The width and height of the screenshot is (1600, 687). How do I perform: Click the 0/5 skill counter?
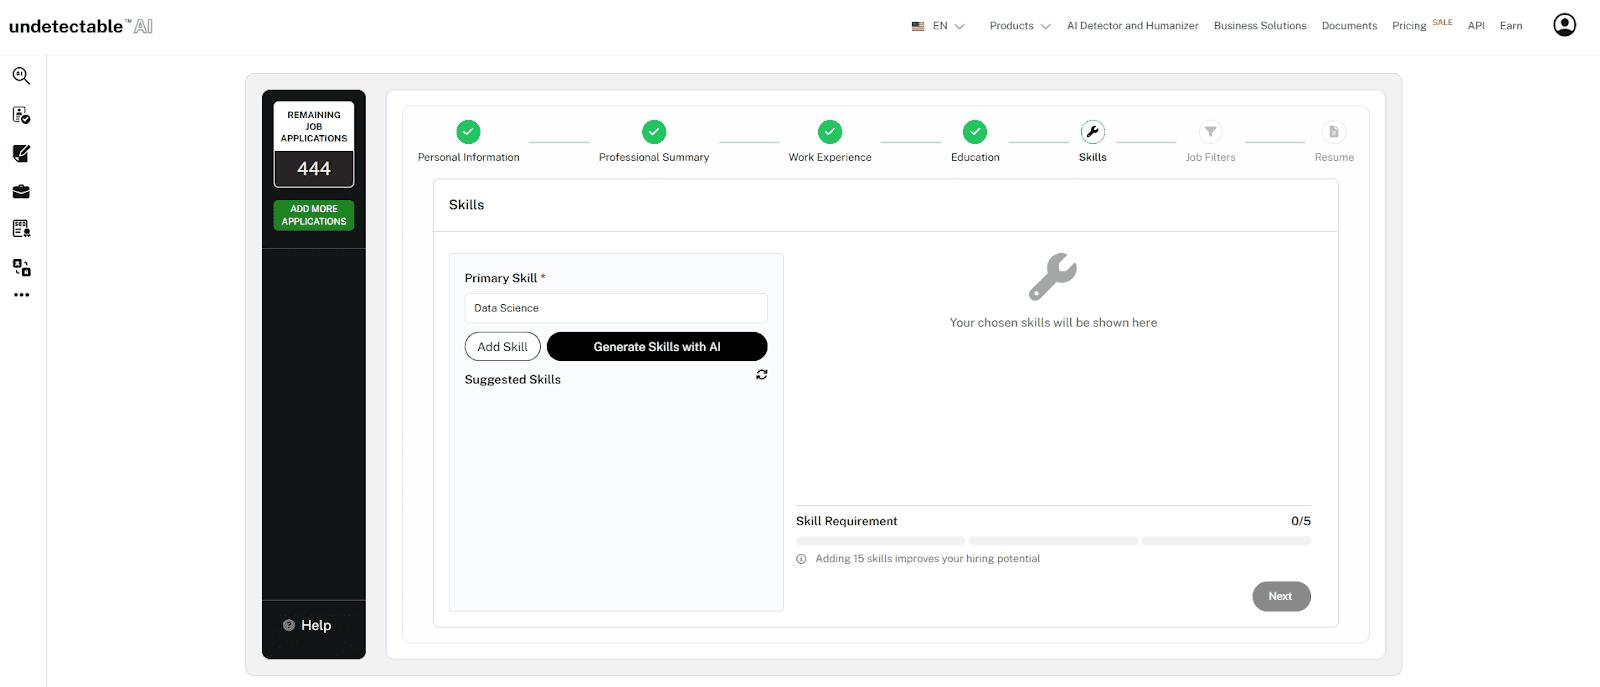pos(1301,521)
